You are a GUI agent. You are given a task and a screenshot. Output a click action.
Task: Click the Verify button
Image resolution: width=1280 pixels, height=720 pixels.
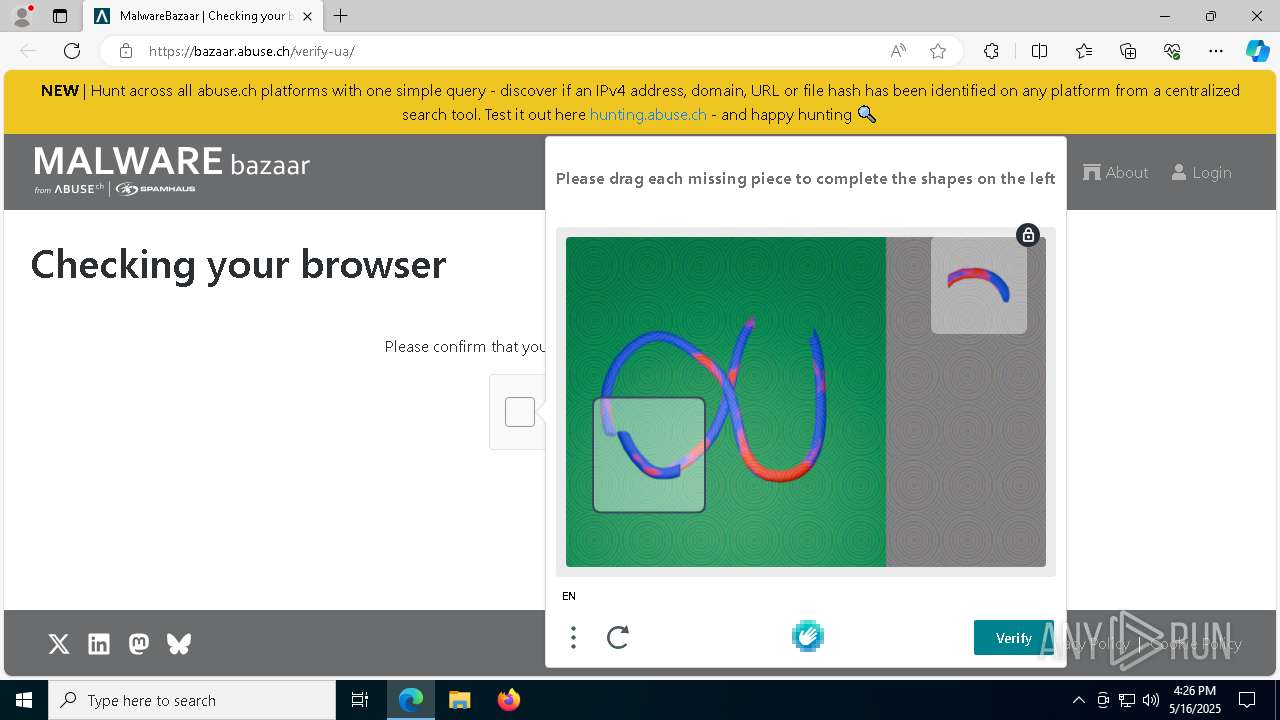(x=1014, y=638)
